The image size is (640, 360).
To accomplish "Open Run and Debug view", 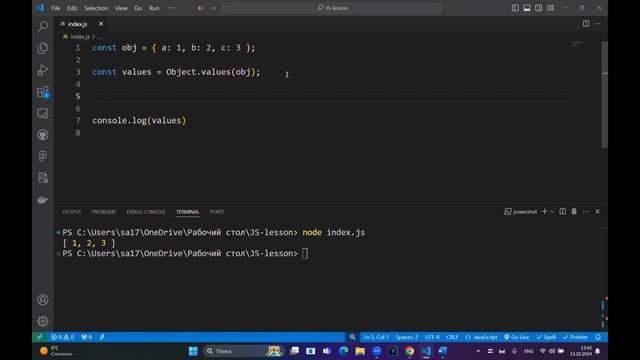I will pos(42,70).
